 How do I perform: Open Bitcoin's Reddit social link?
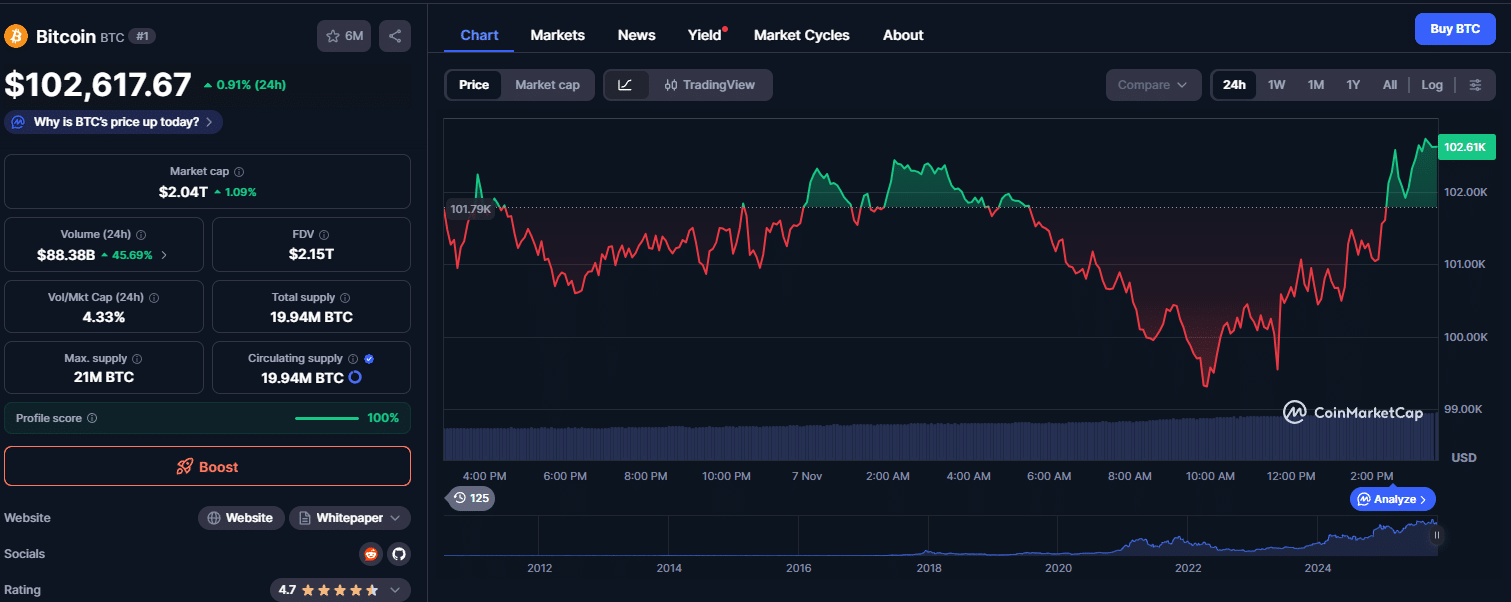tap(371, 554)
